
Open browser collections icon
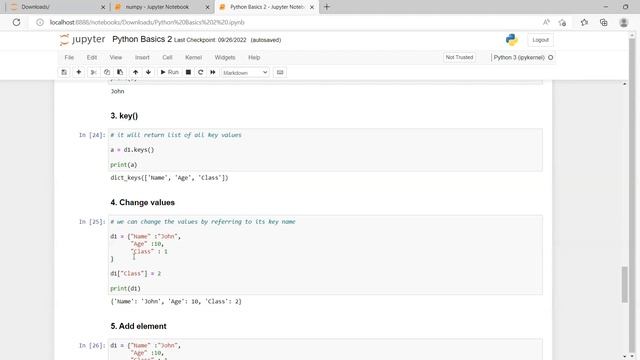[603, 22]
